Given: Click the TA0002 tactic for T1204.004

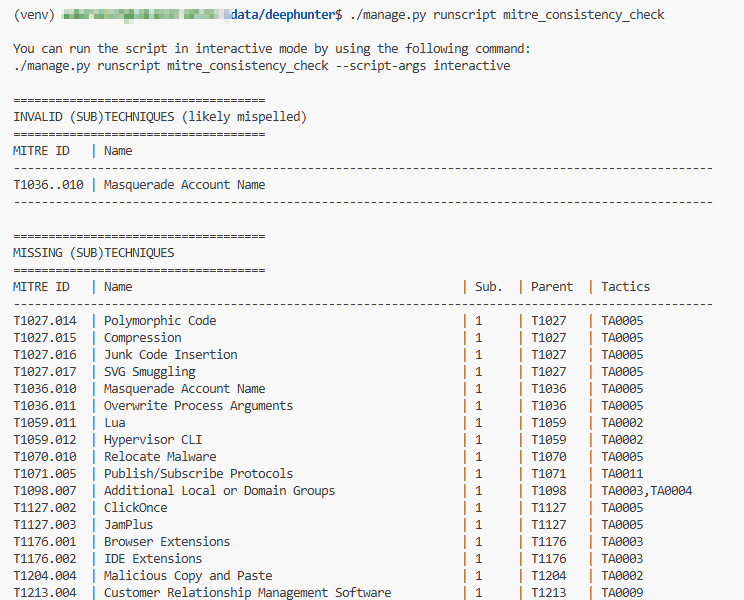Looking at the screenshot, I should (622, 576).
